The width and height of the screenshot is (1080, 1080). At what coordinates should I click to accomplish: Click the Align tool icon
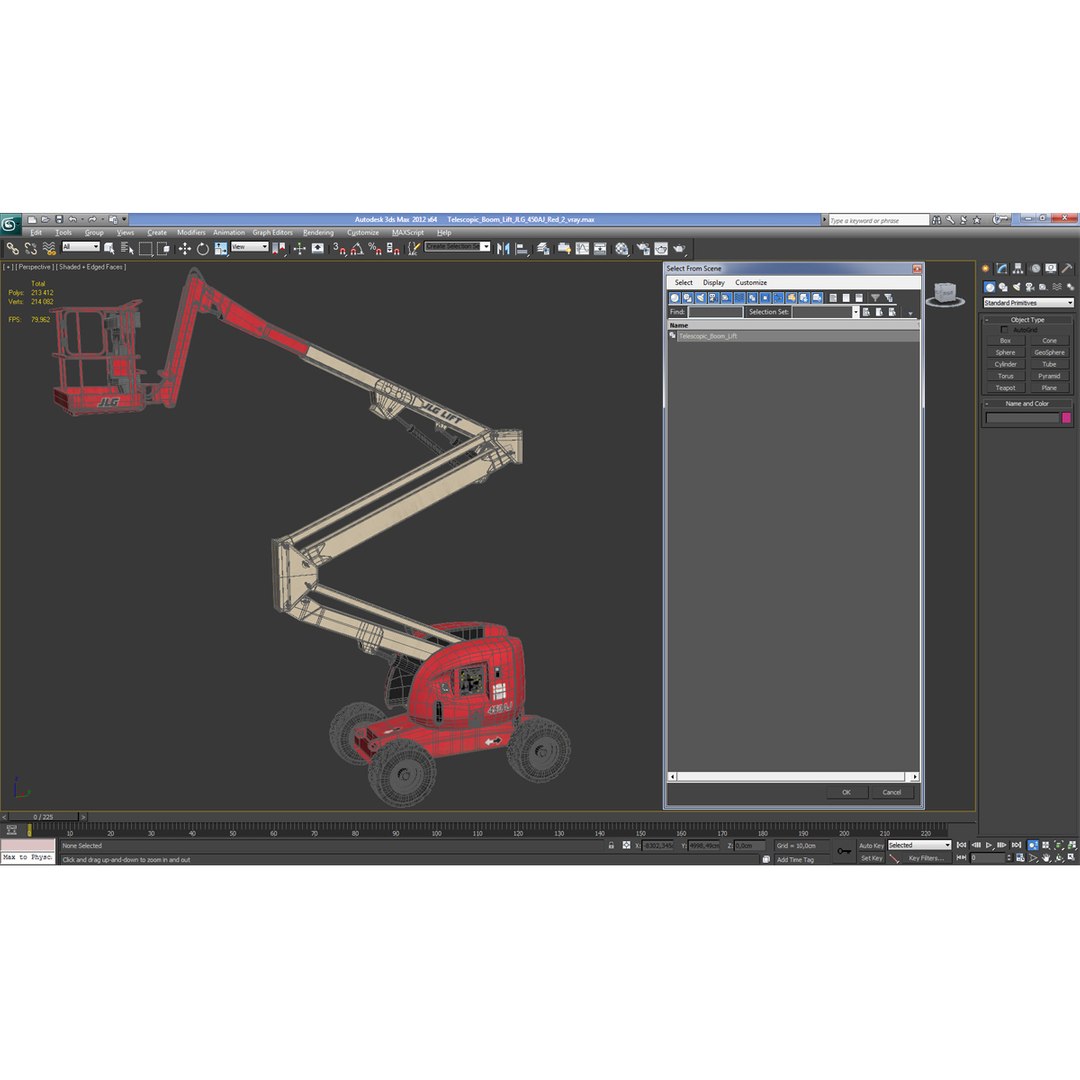(521, 249)
